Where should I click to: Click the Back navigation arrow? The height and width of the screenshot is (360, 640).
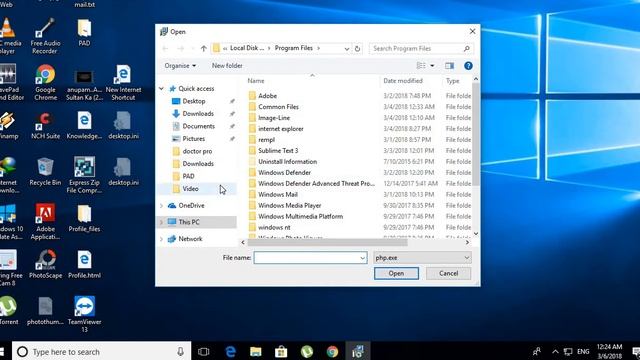point(165,49)
